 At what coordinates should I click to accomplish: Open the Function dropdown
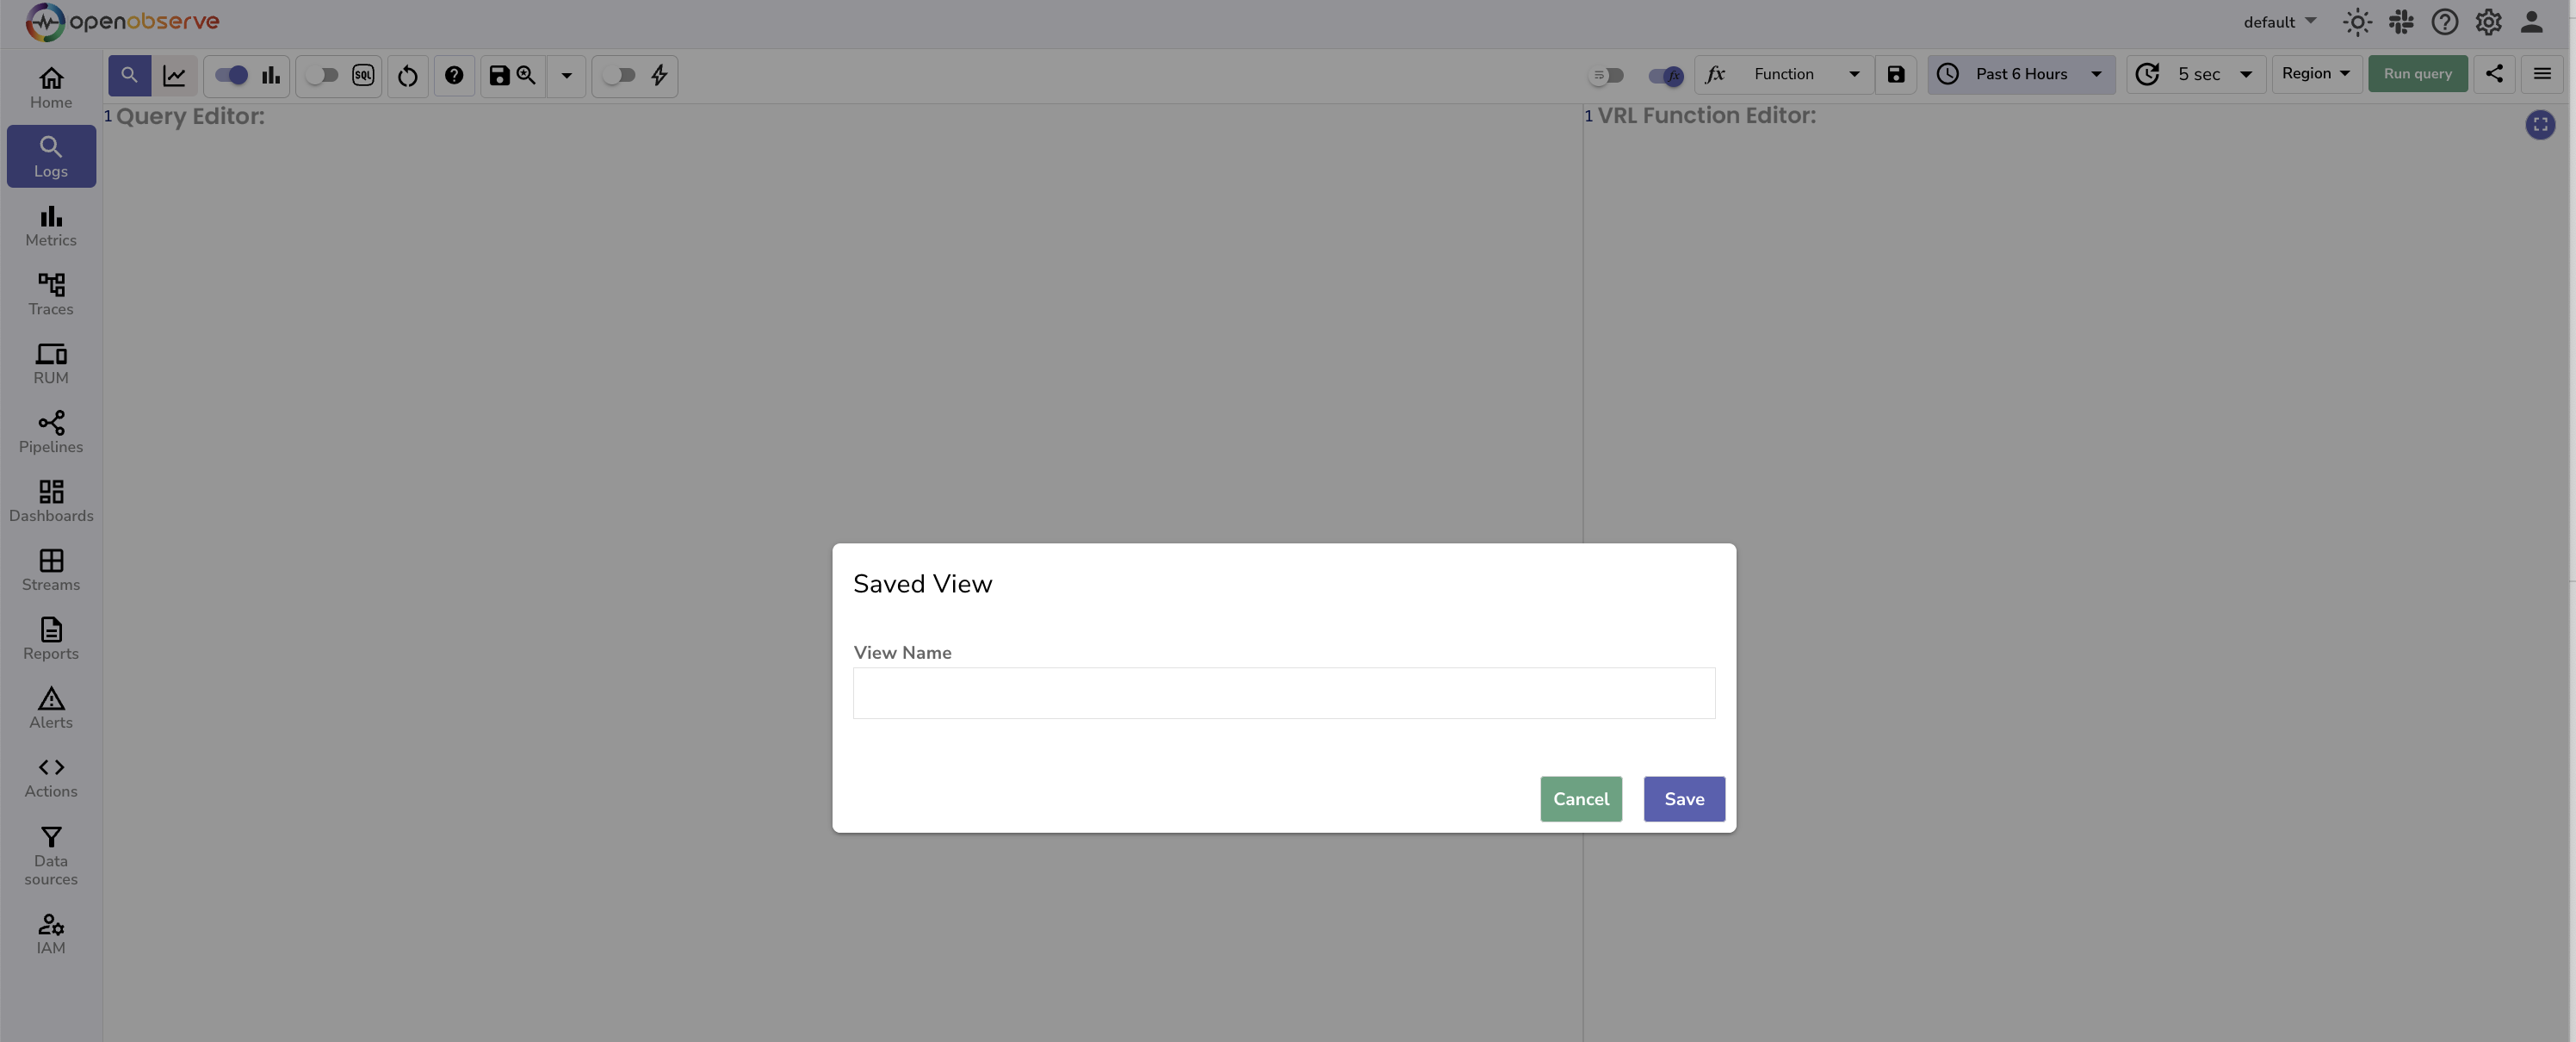pyautogui.click(x=1784, y=74)
